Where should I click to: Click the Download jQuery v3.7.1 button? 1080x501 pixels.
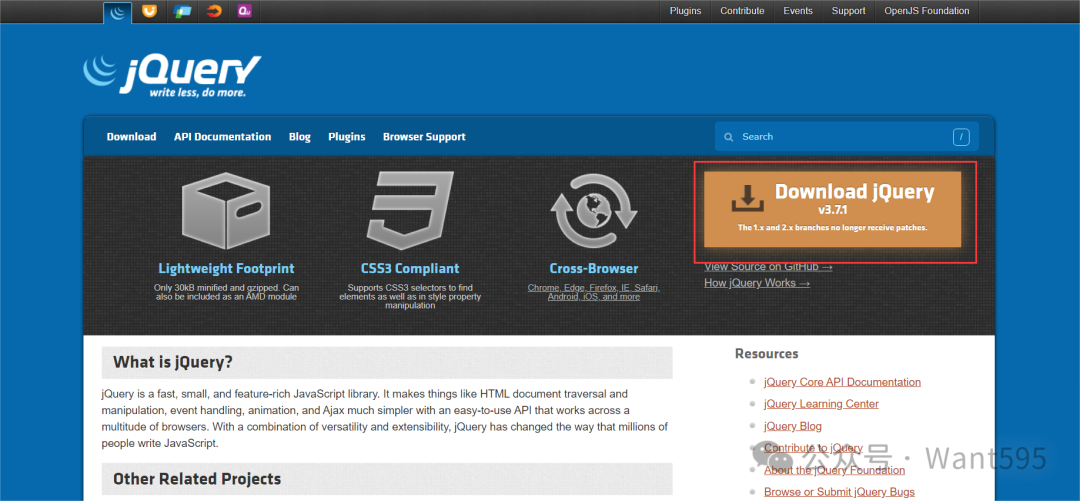[x=833, y=209]
